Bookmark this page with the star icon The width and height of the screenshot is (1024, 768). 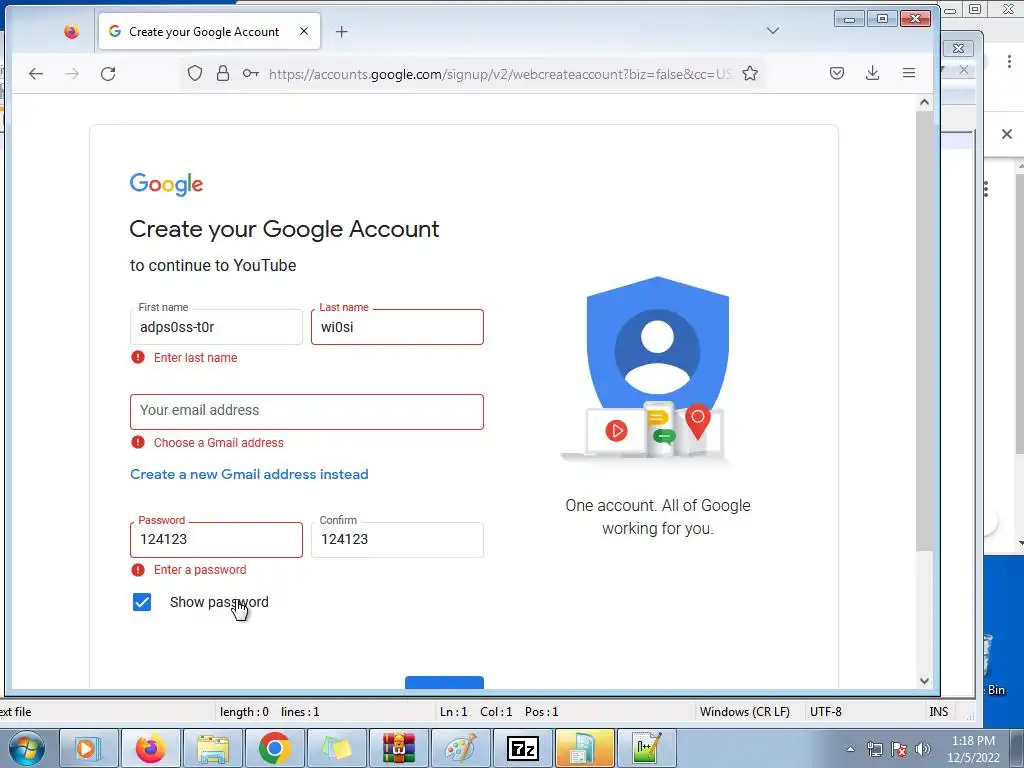click(750, 73)
